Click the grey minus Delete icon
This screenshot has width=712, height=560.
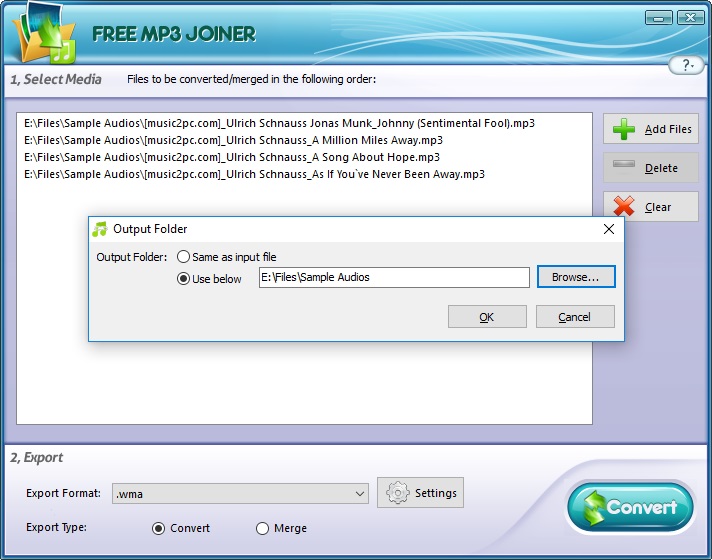click(x=624, y=164)
